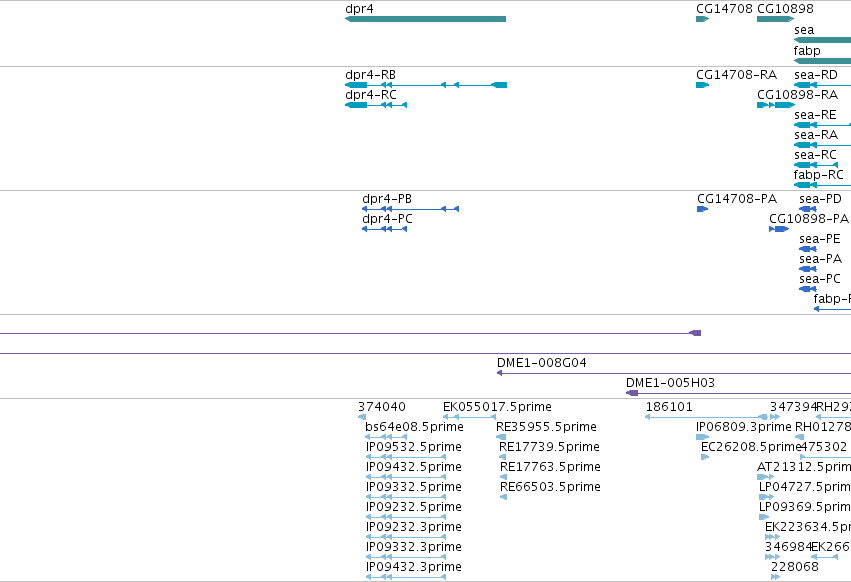Image resolution: width=851 pixels, height=582 pixels.
Task: Select the CG10898 gene feature
Action: pos(775,19)
